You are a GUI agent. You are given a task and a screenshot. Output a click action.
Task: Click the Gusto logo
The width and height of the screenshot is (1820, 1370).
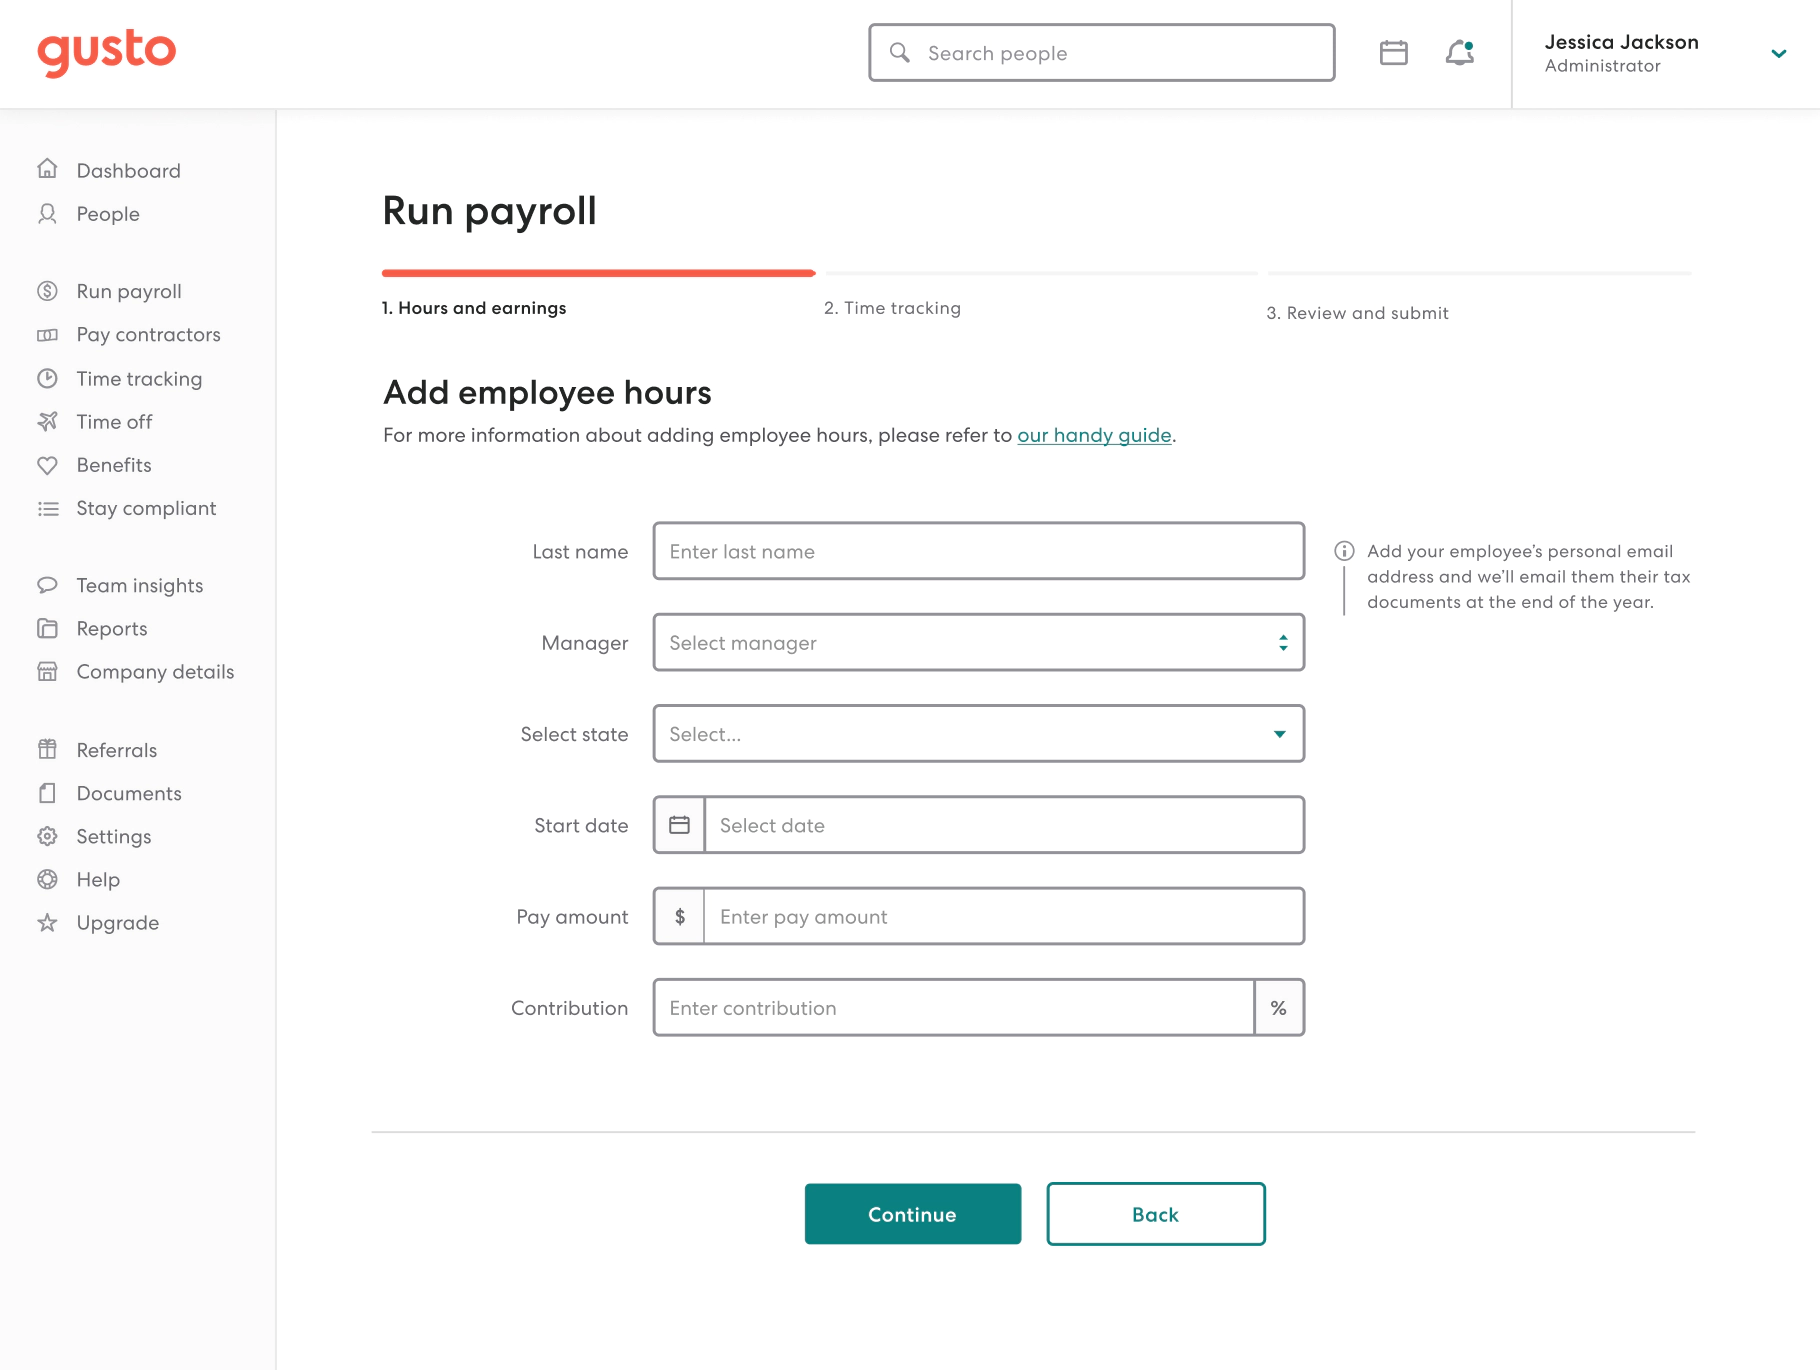coord(106,52)
